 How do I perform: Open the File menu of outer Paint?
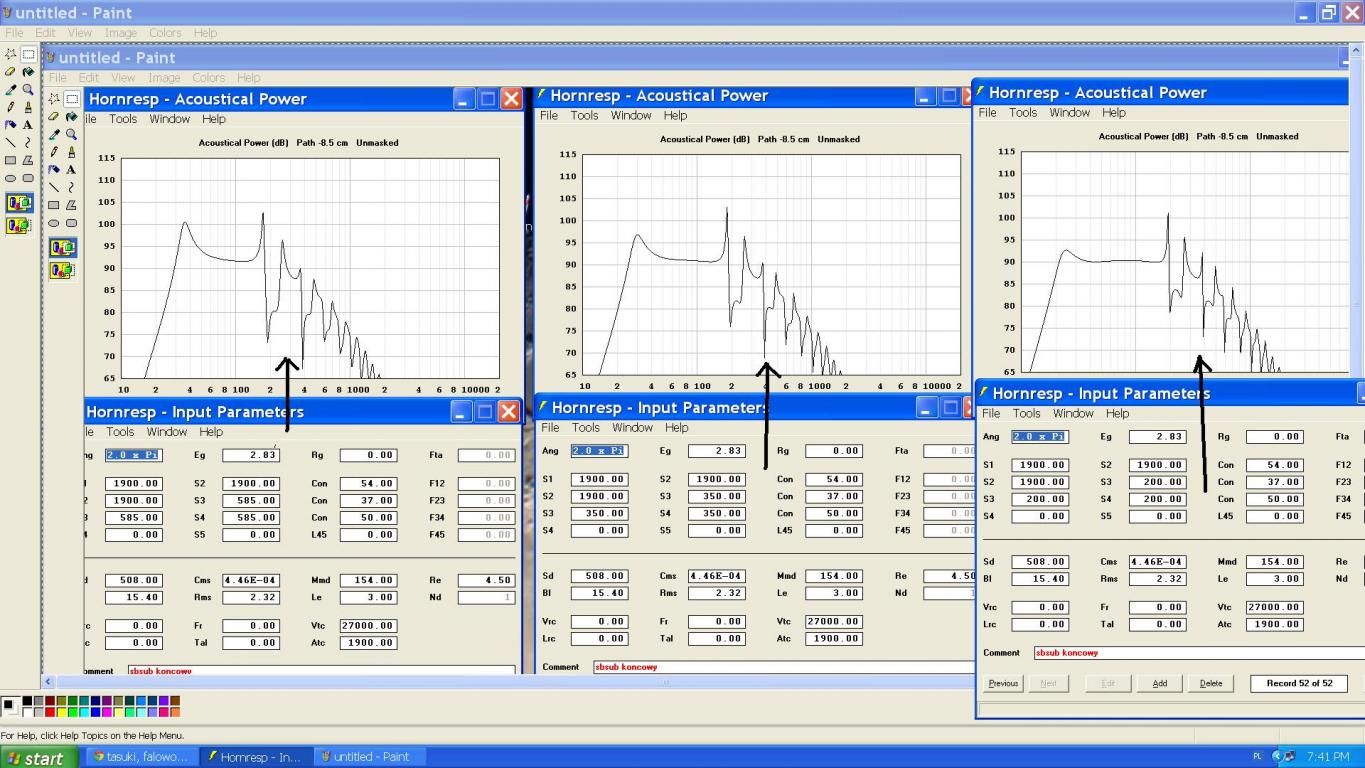[x=14, y=33]
